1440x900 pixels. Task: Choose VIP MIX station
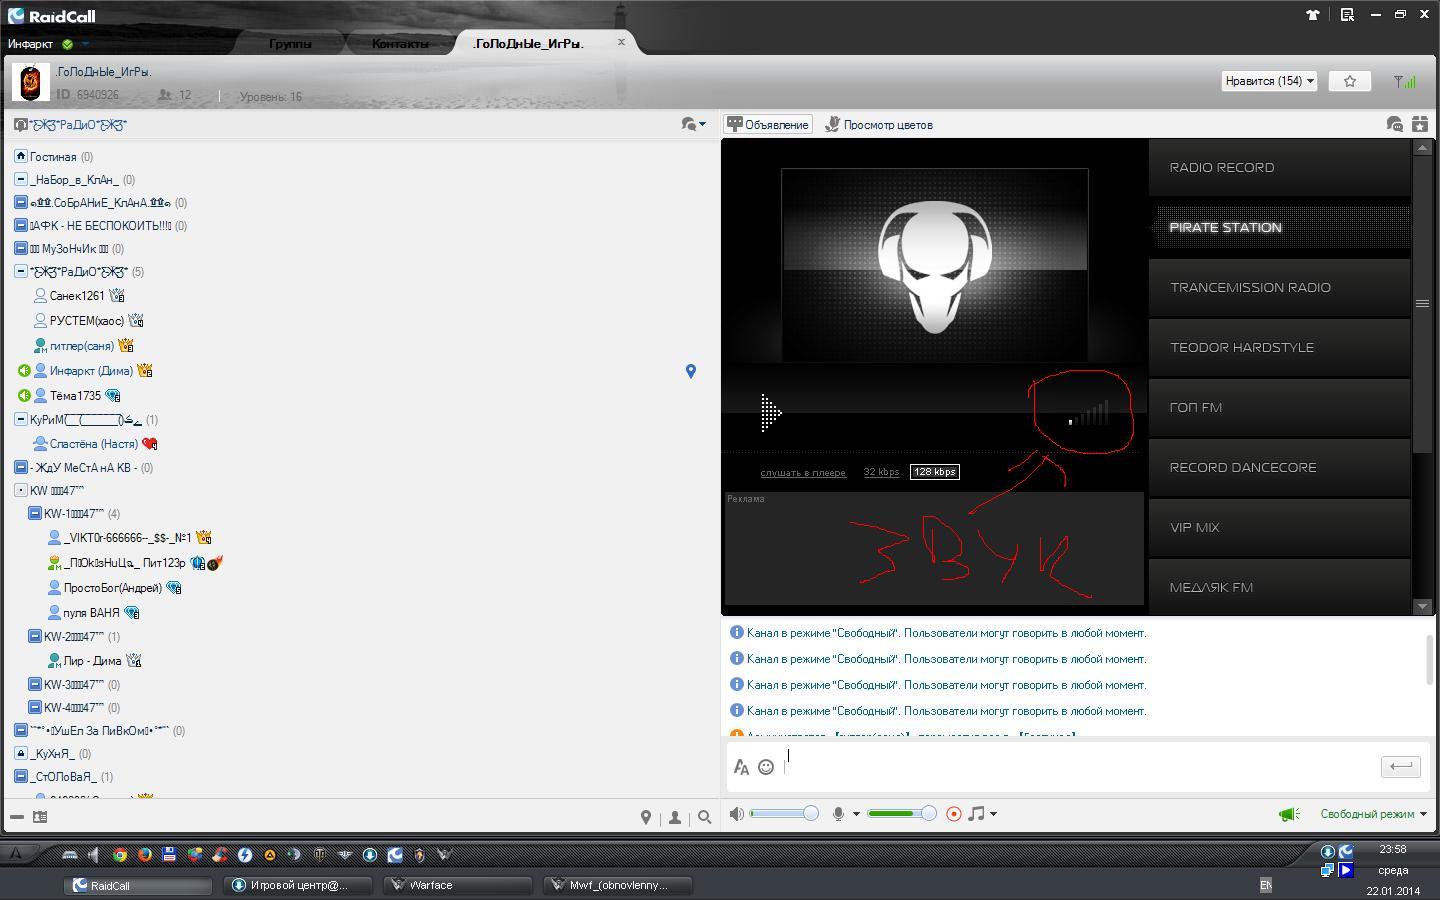[x=1279, y=527]
